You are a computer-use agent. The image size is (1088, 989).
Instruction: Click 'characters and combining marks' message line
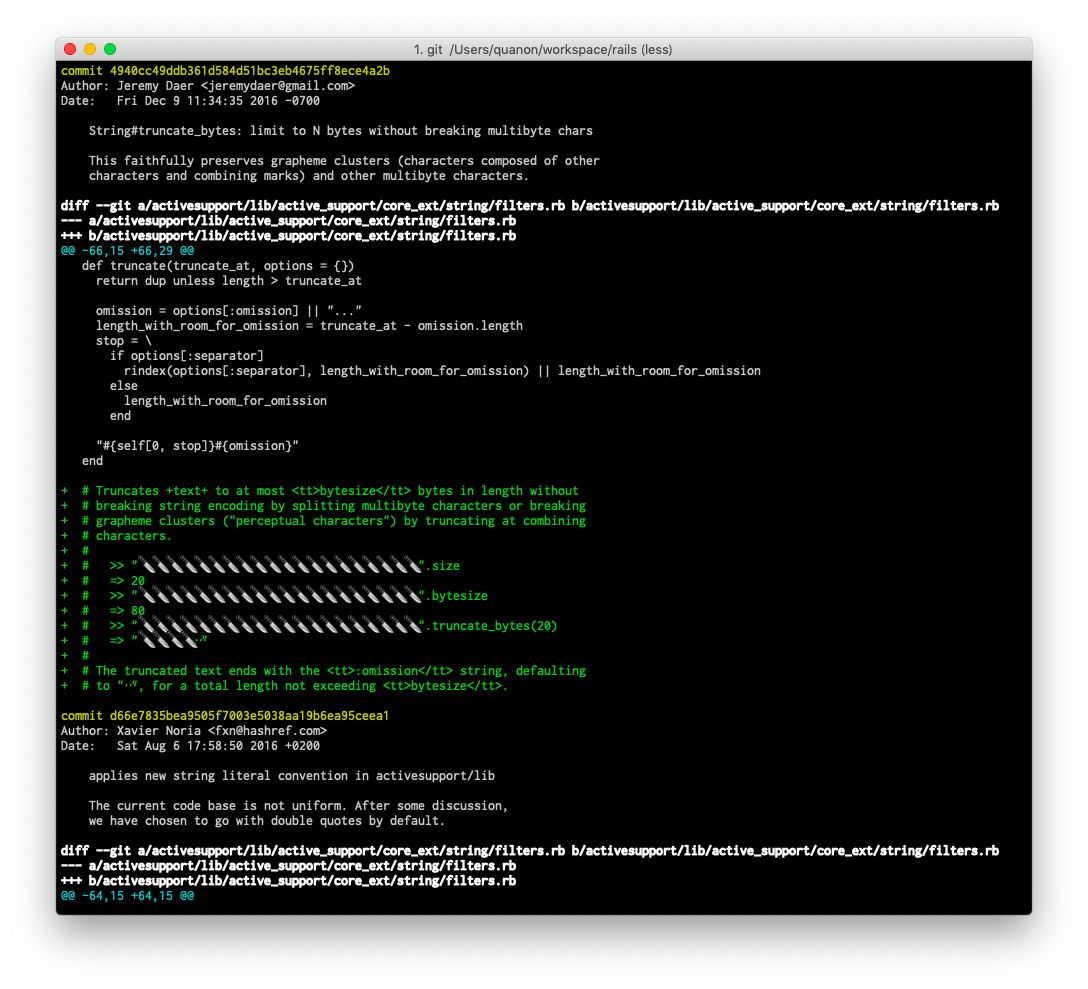click(x=309, y=176)
